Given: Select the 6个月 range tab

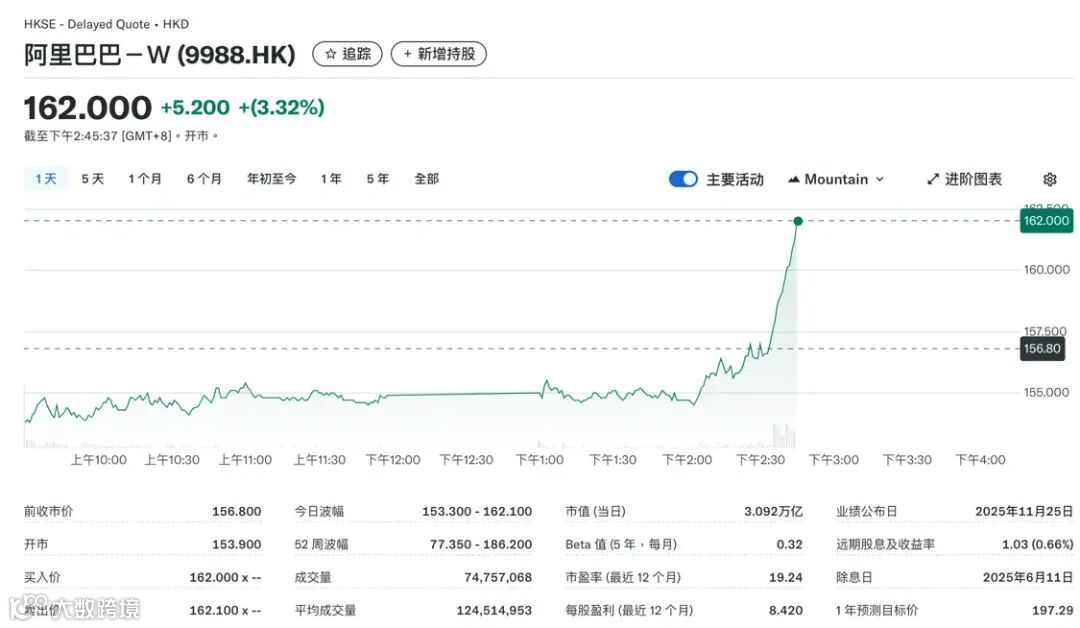Looking at the screenshot, I should [204, 179].
